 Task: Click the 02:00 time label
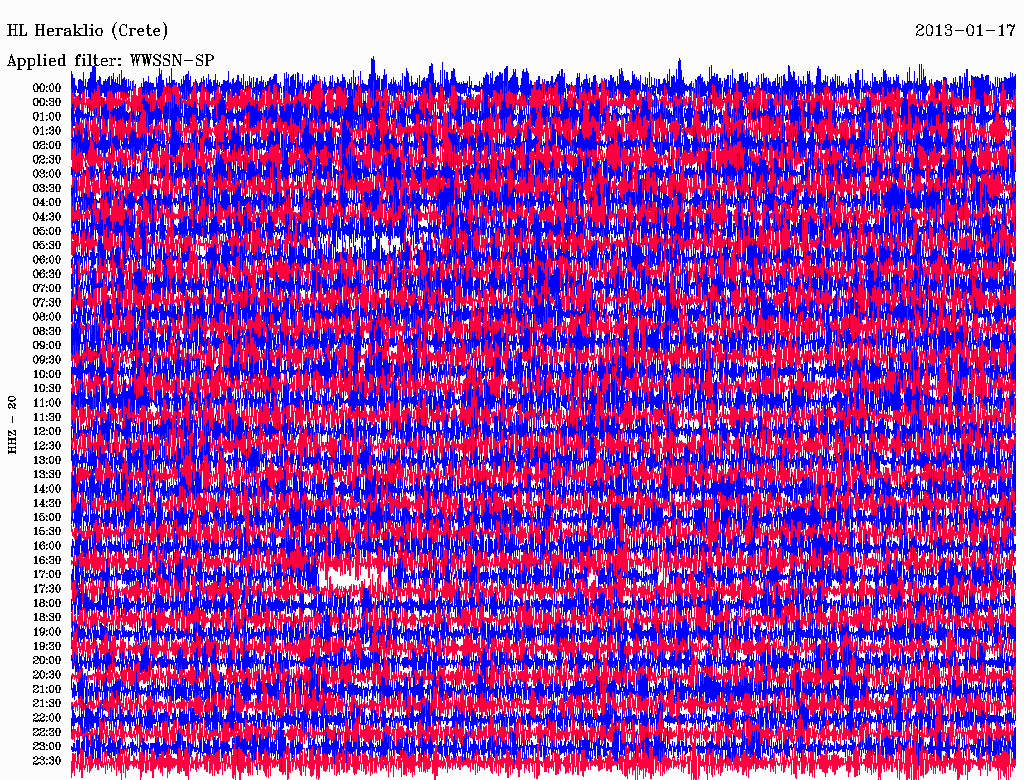(47, 145)
